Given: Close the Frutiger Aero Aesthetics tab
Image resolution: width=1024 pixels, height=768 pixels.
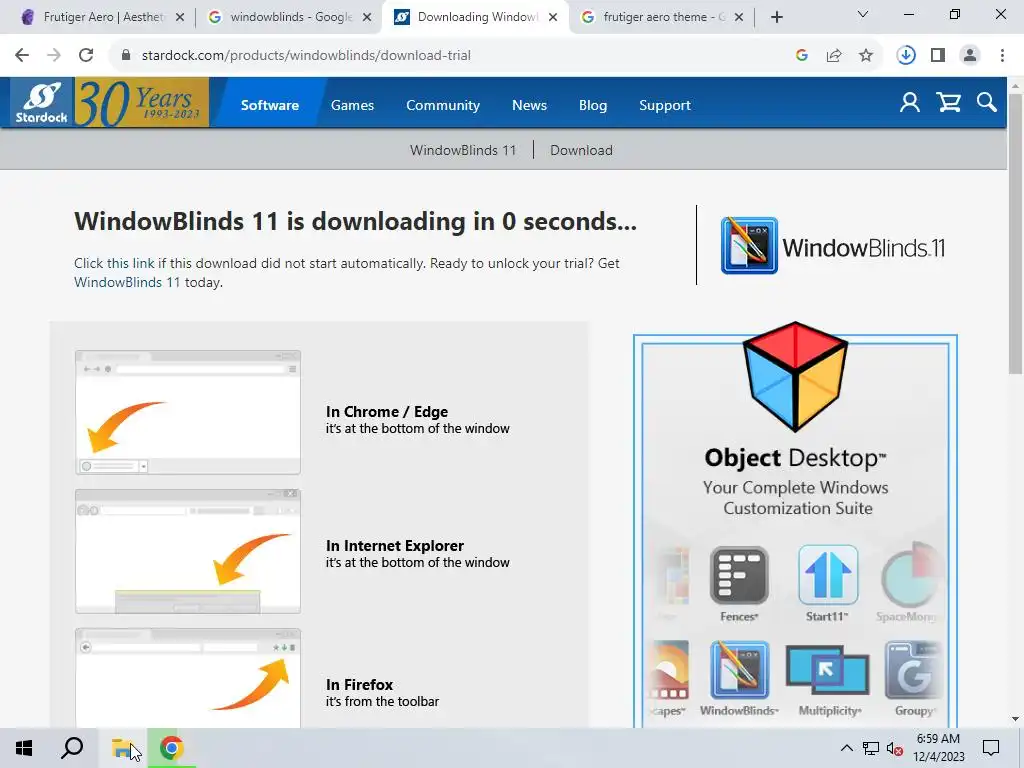Looking at the screenshot, I should pyautogui.click(x=180, y=18).
